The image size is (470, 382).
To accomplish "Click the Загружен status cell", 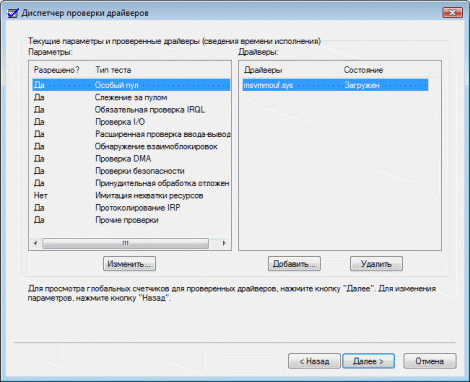I will pyautogui.click(x=362, y=85).
